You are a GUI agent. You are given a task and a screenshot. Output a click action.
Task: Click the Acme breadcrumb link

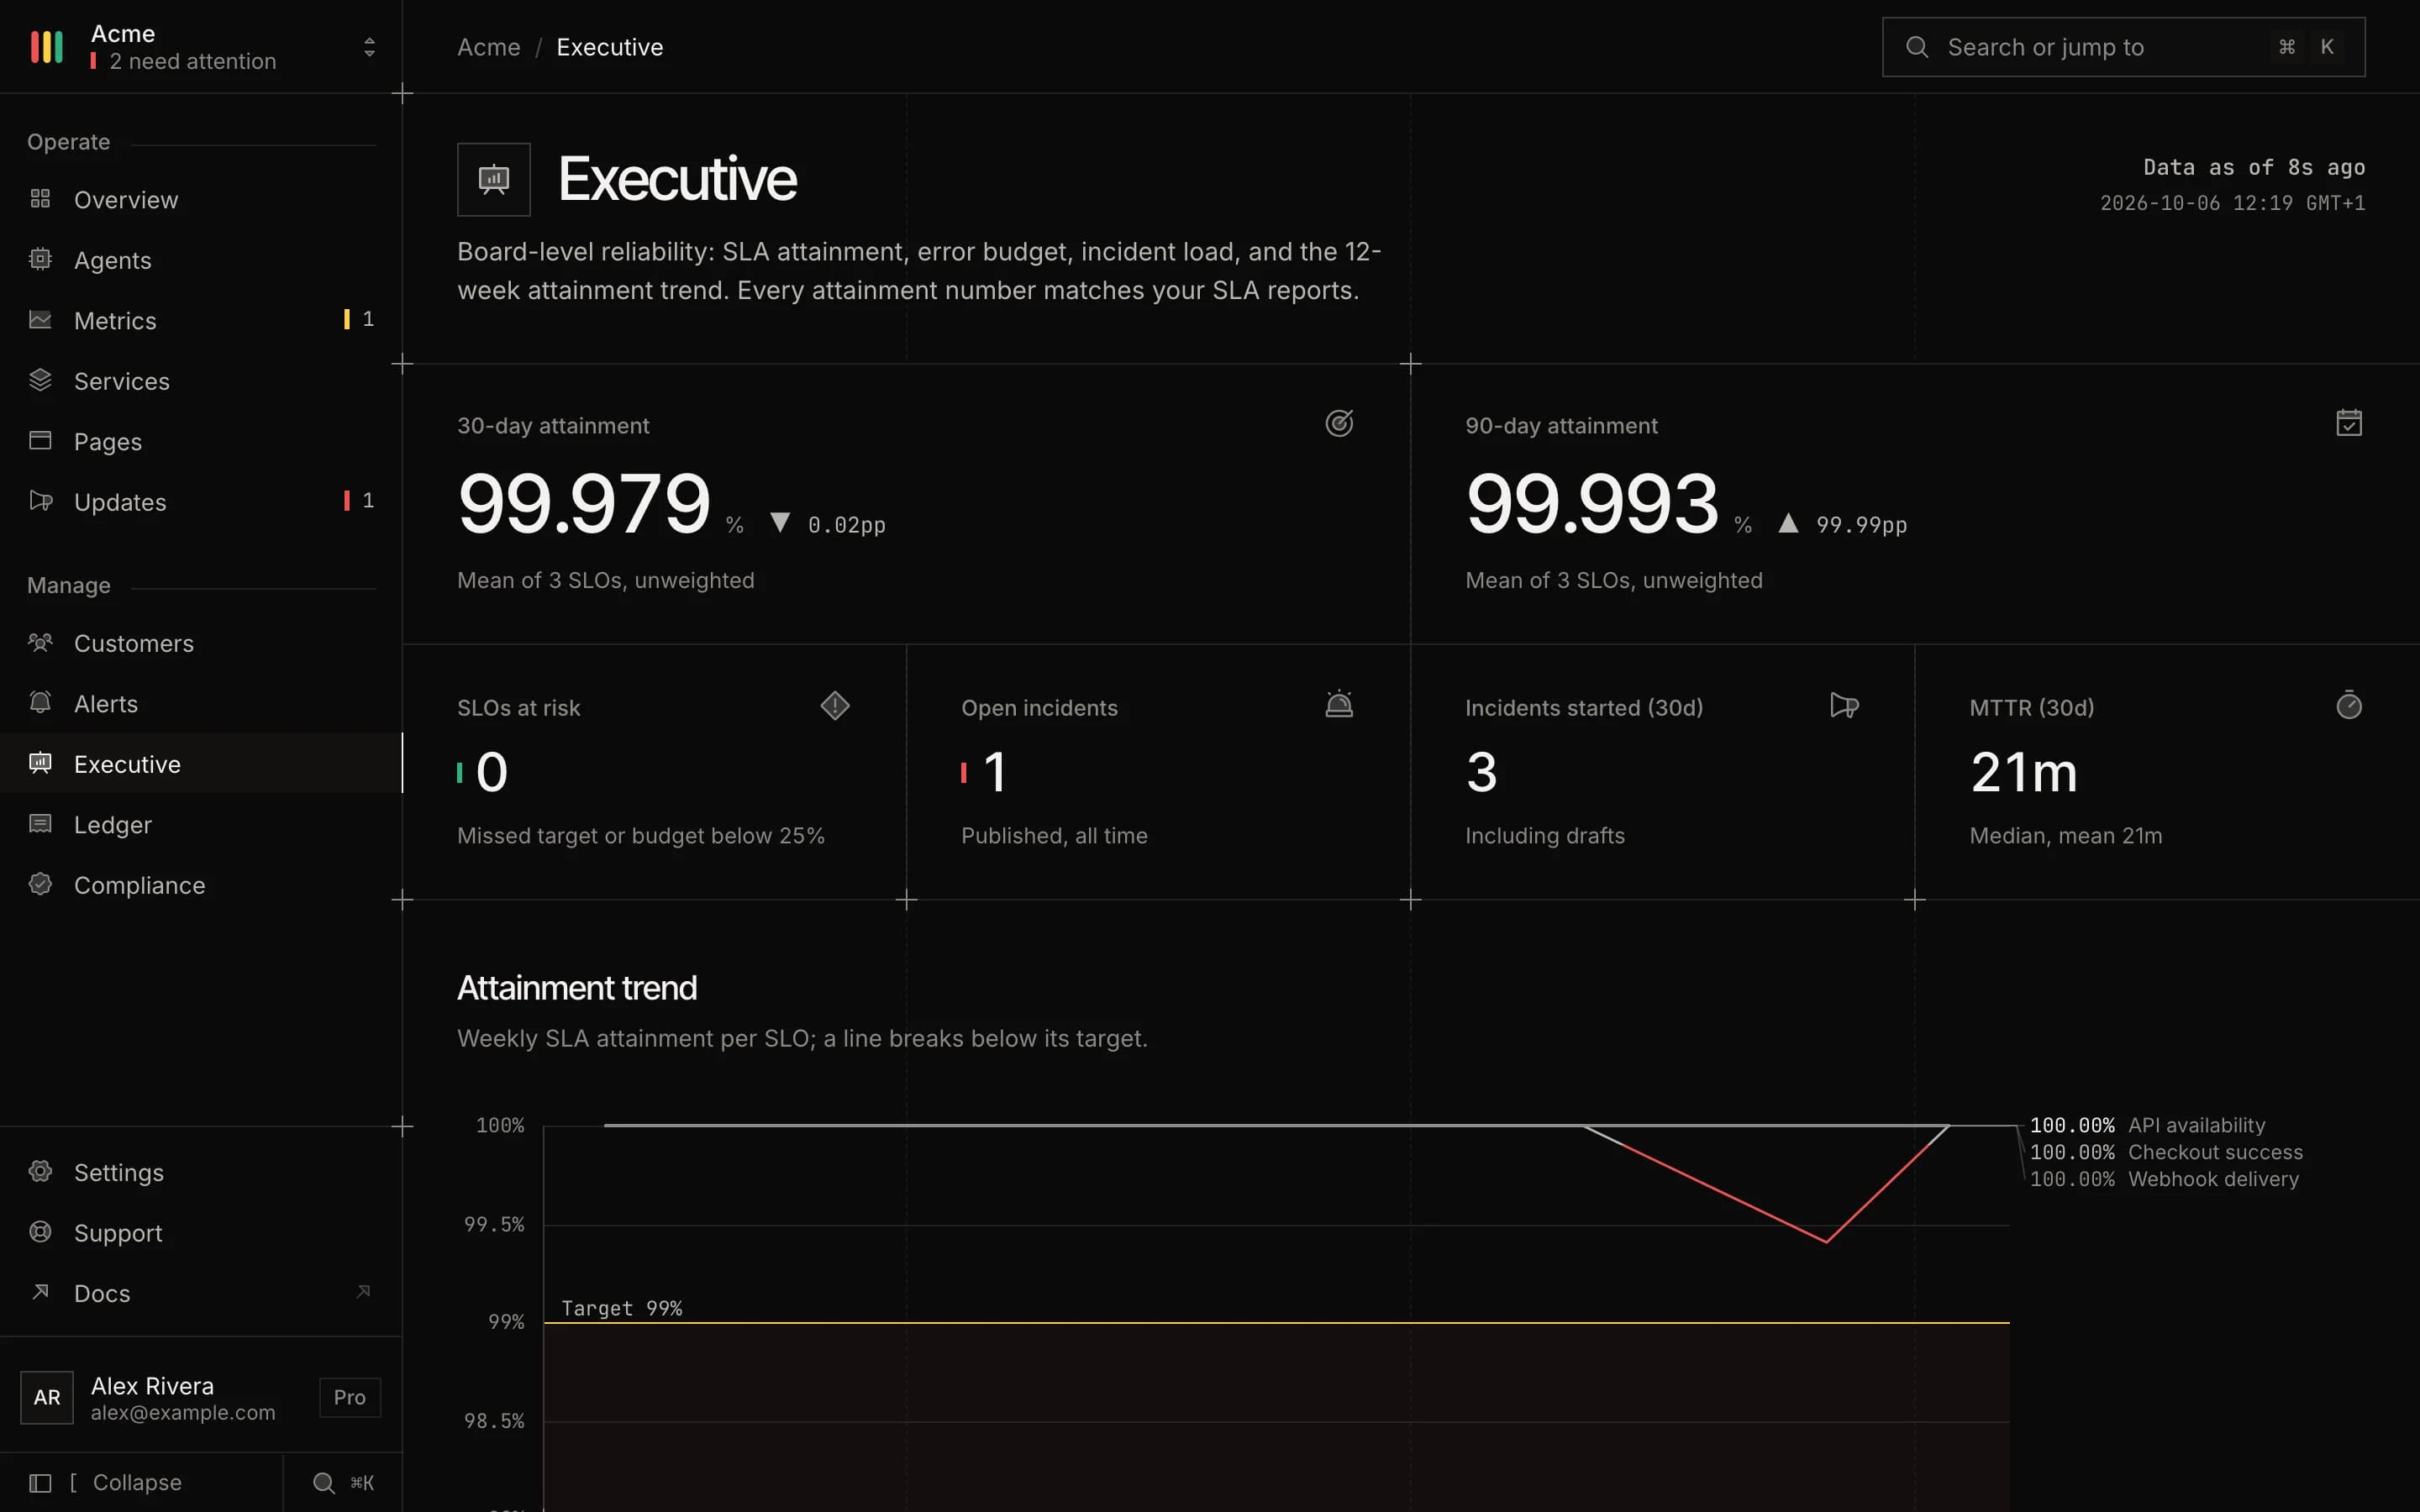(x=488, y=47)
